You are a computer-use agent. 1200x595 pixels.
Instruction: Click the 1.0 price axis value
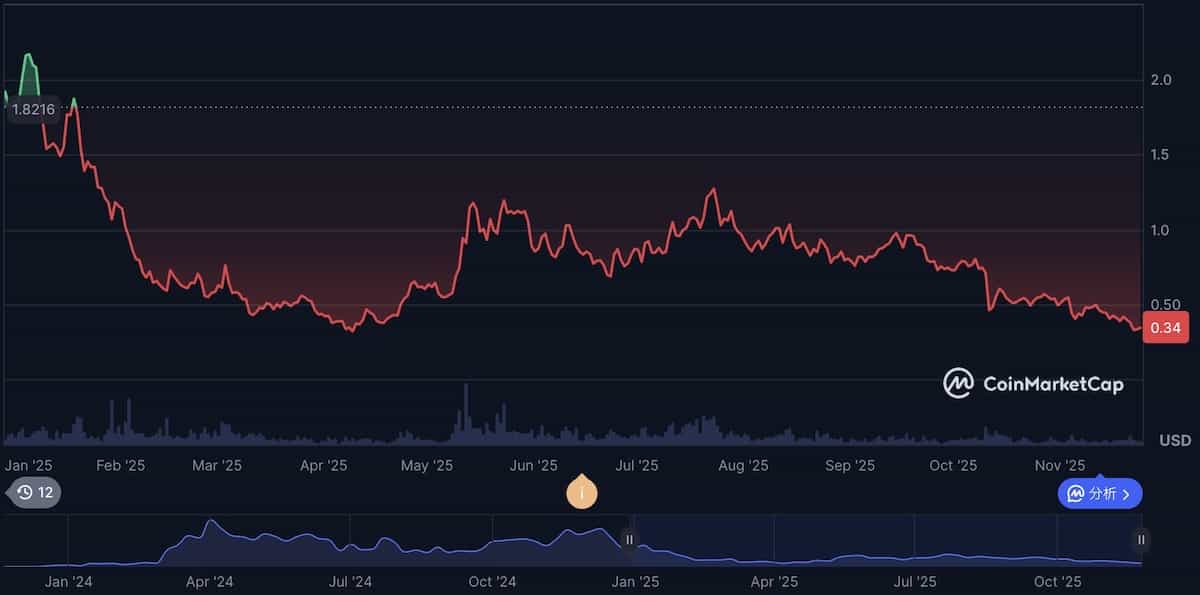(1160, 230)
